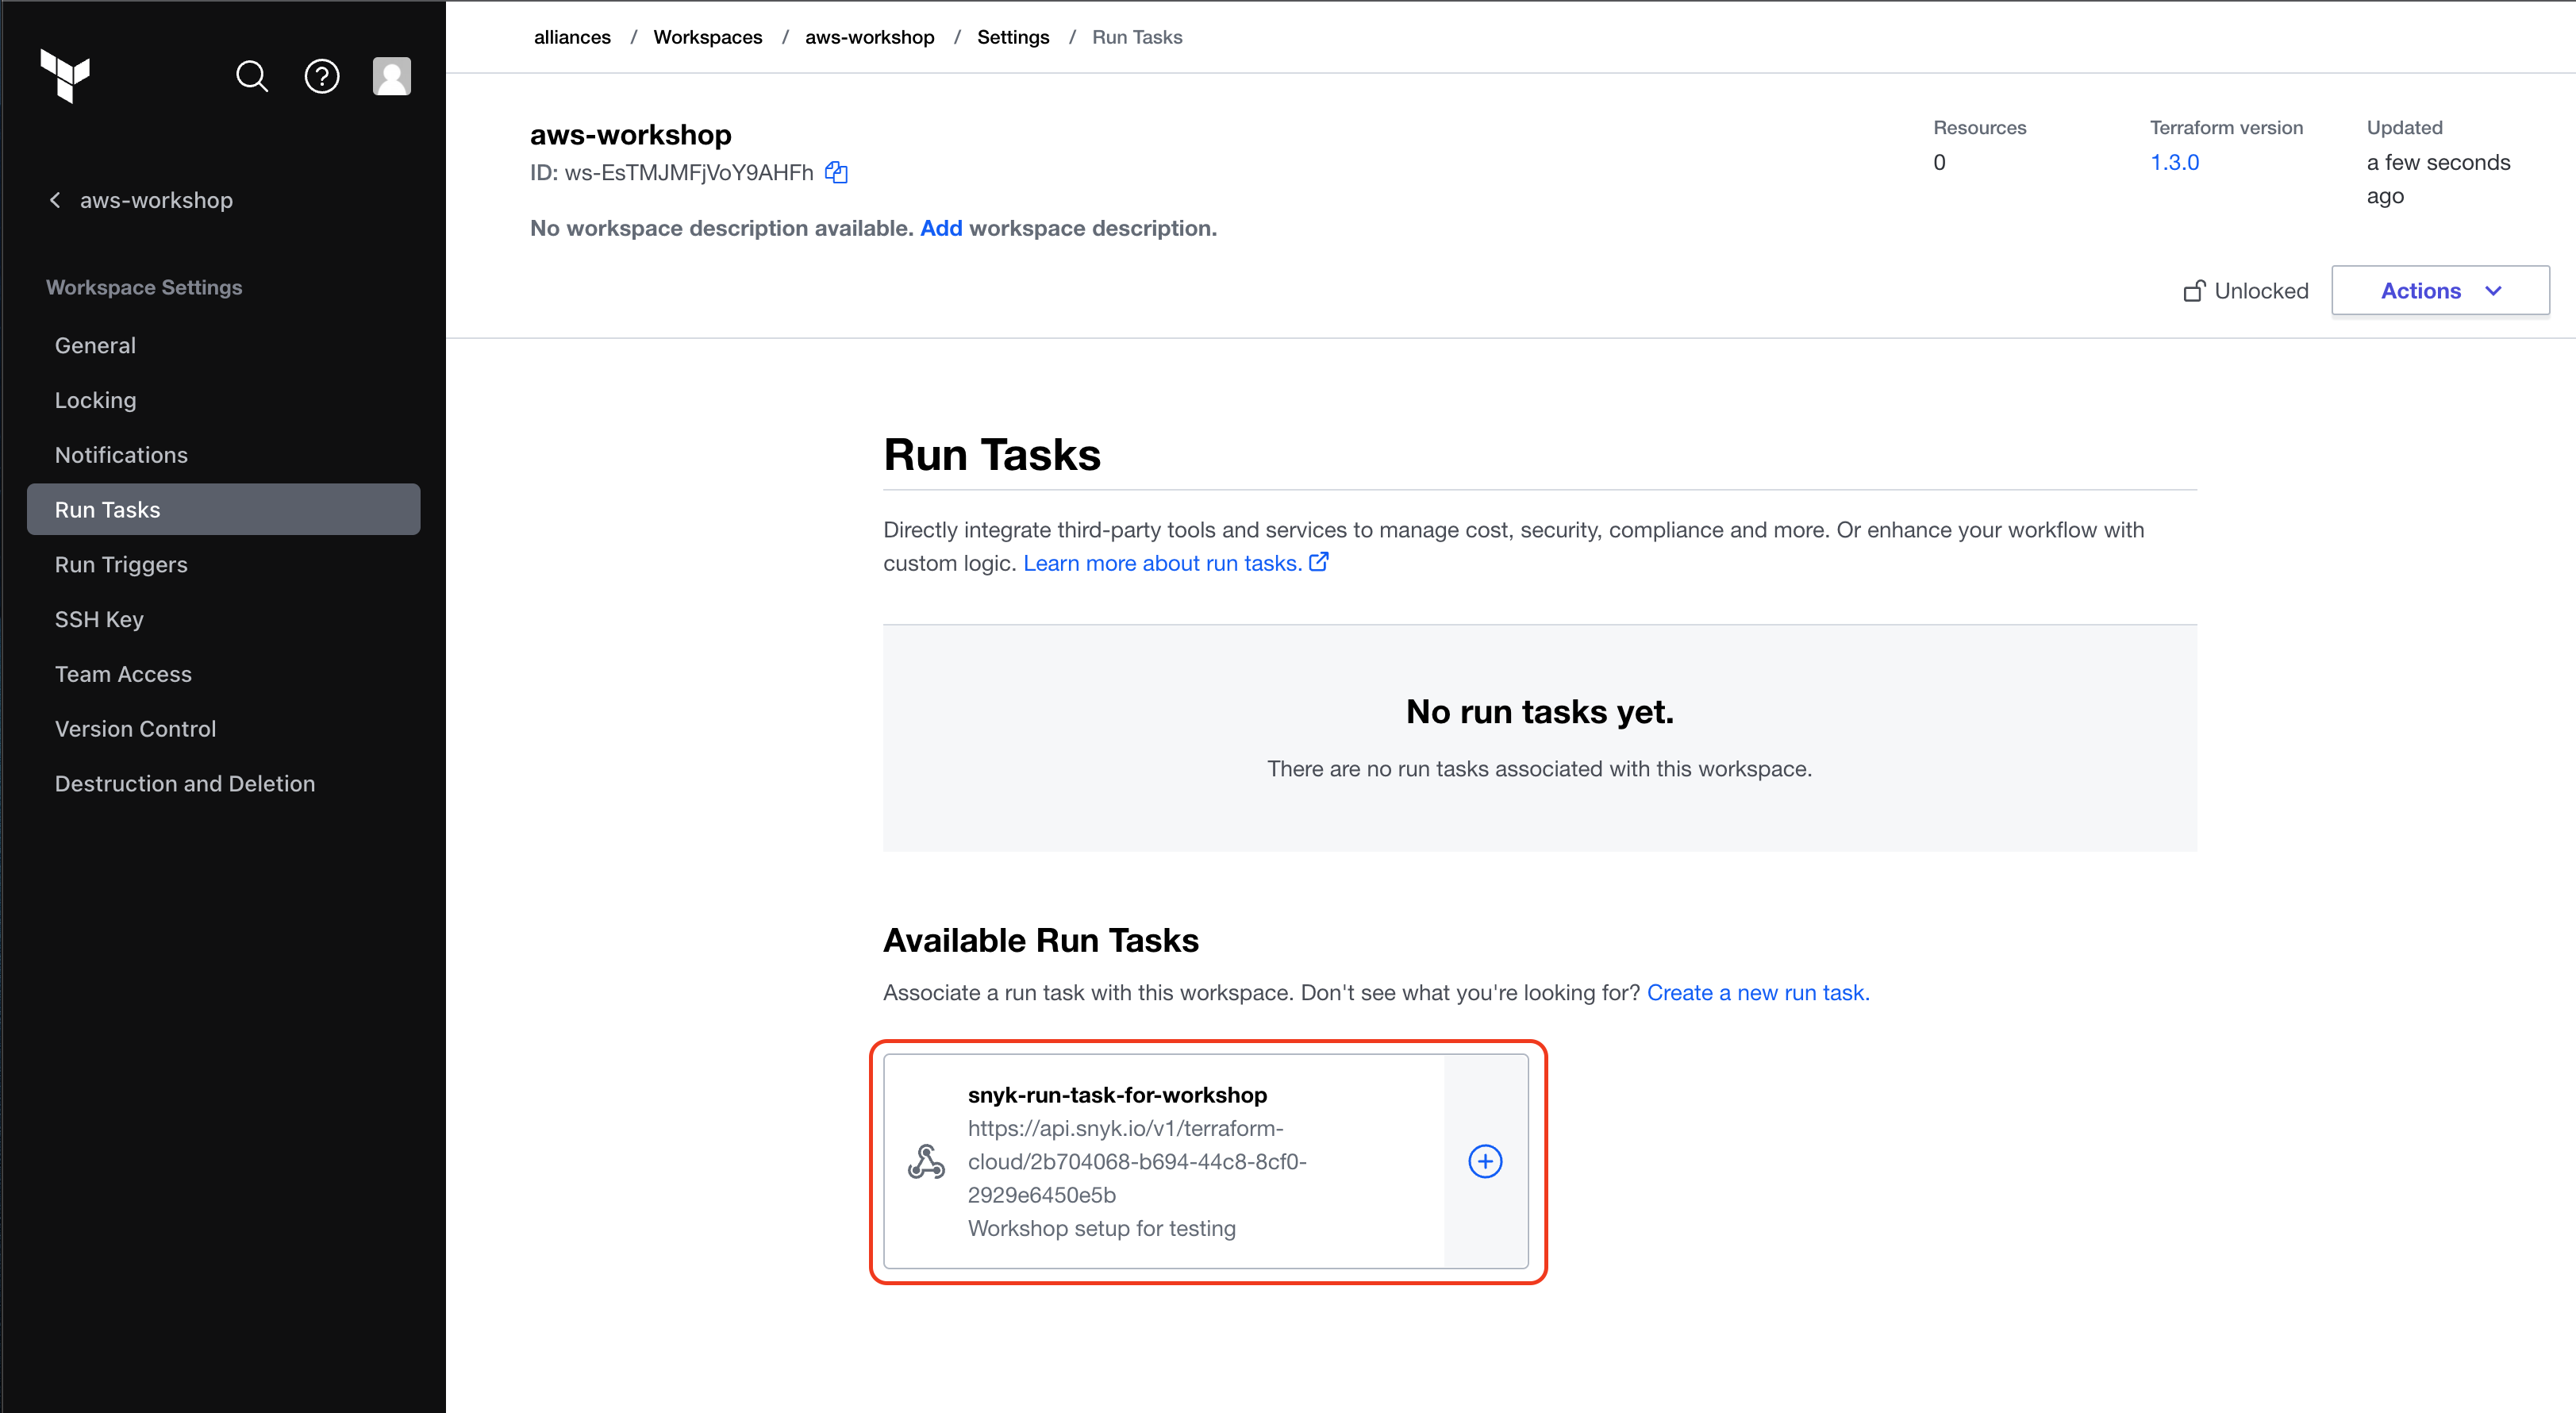The width and height of the screenshot is (2576, 1413).
Task: Click the Run Tasks breadcrumb text
Action: tap(1137, 37)
